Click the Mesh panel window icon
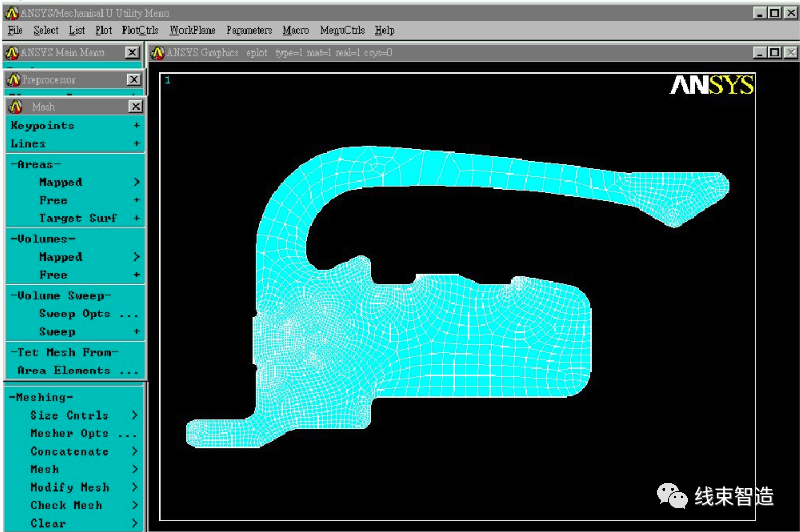Image resolution: width=800 pixels, height=532 pixels. (16, 107)
